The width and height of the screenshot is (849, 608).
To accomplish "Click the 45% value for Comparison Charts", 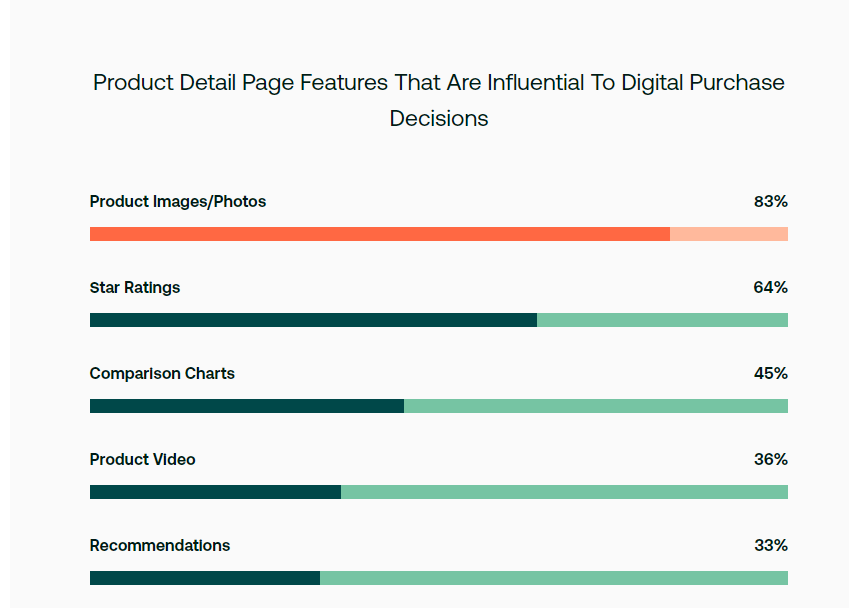I will click(770, 374).
